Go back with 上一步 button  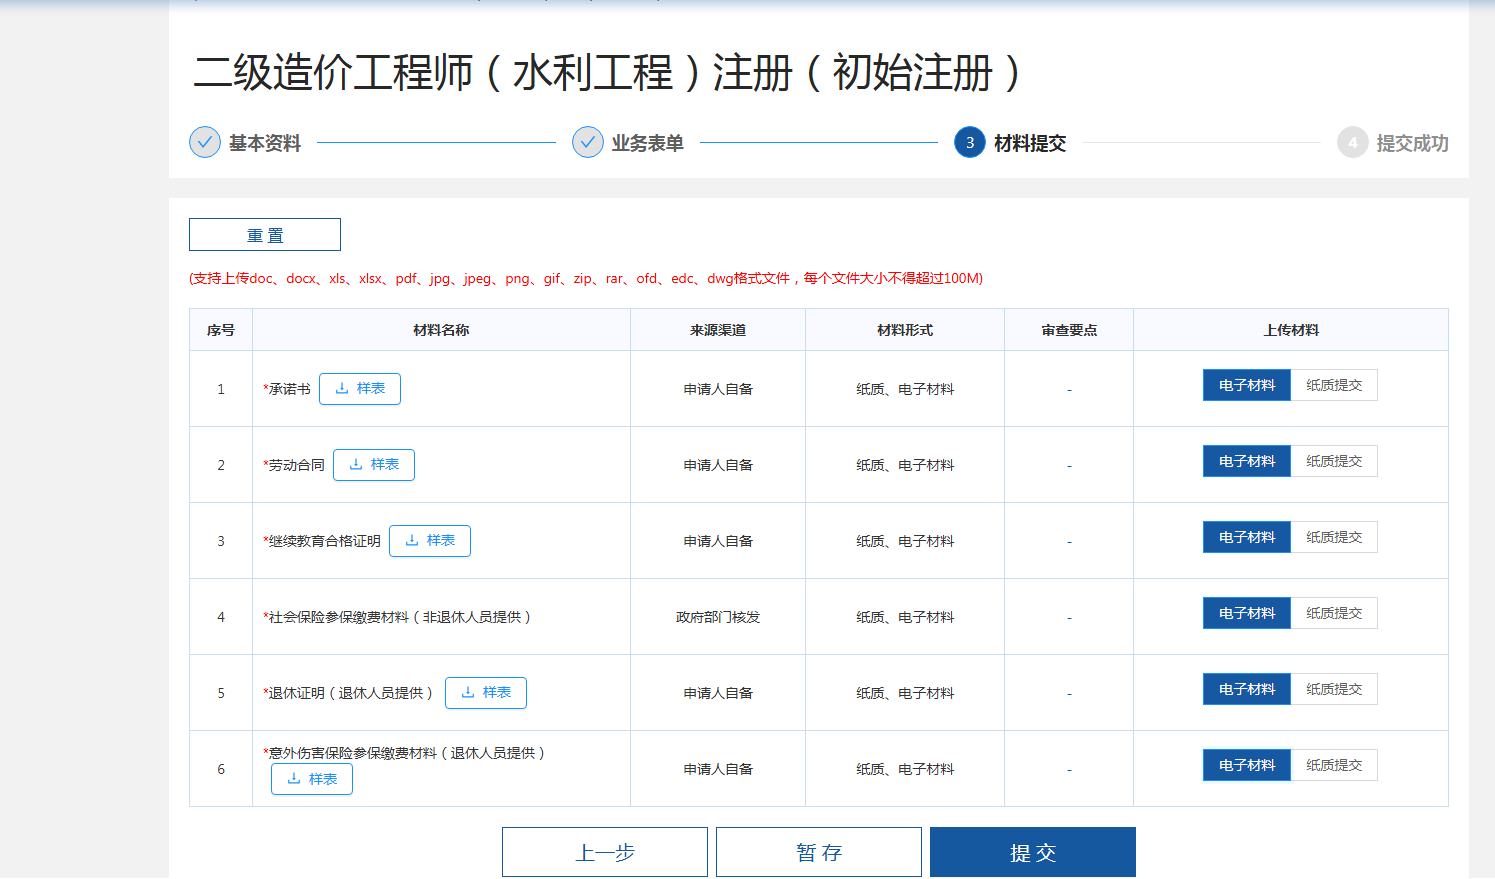(x=605, y=853)
